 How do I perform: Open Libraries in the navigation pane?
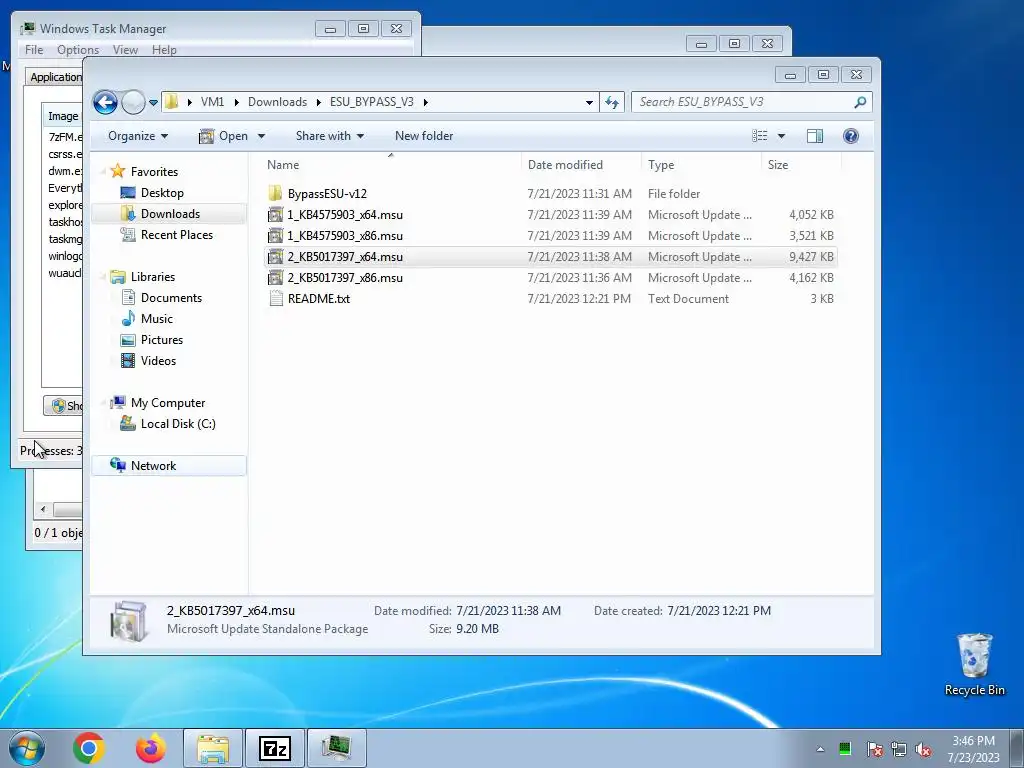pyautogui.click(x=153, y=276)
